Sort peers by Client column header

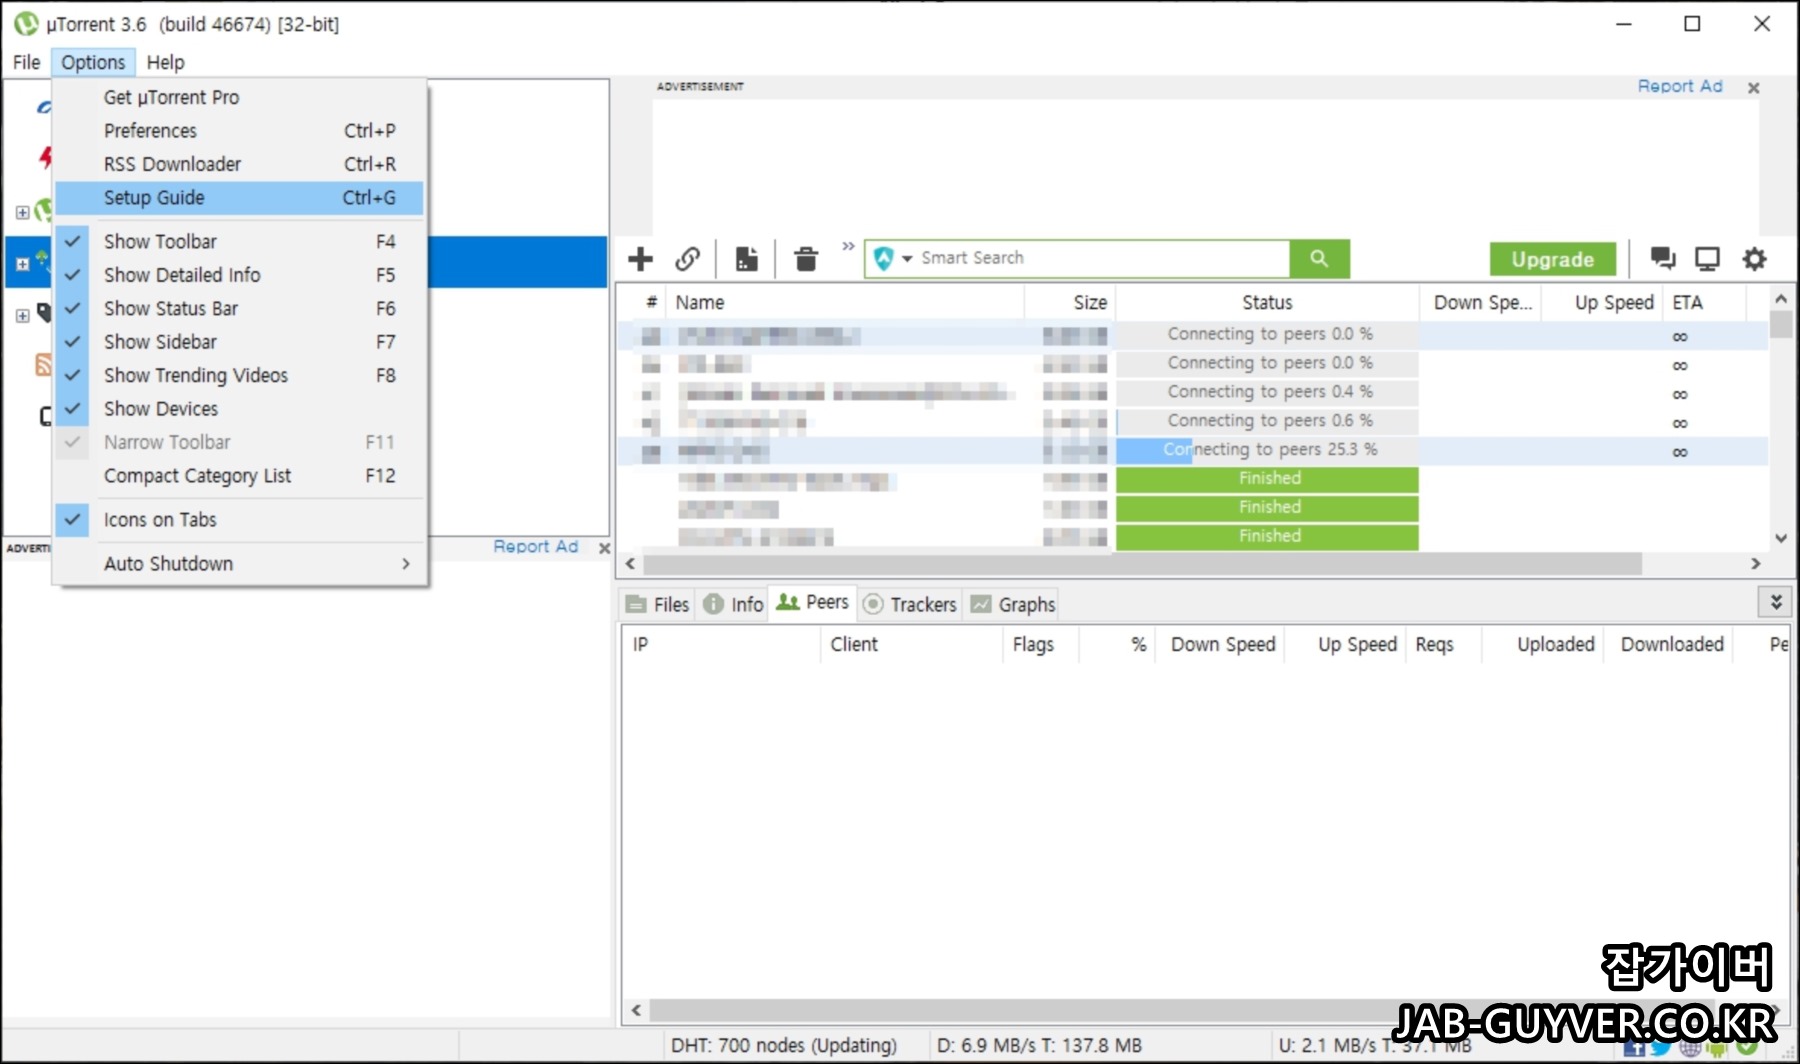(x=910, y=645)
